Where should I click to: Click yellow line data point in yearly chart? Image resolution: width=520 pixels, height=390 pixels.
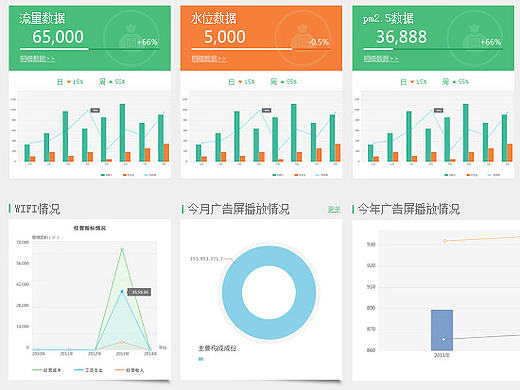(x=445, y=241)
